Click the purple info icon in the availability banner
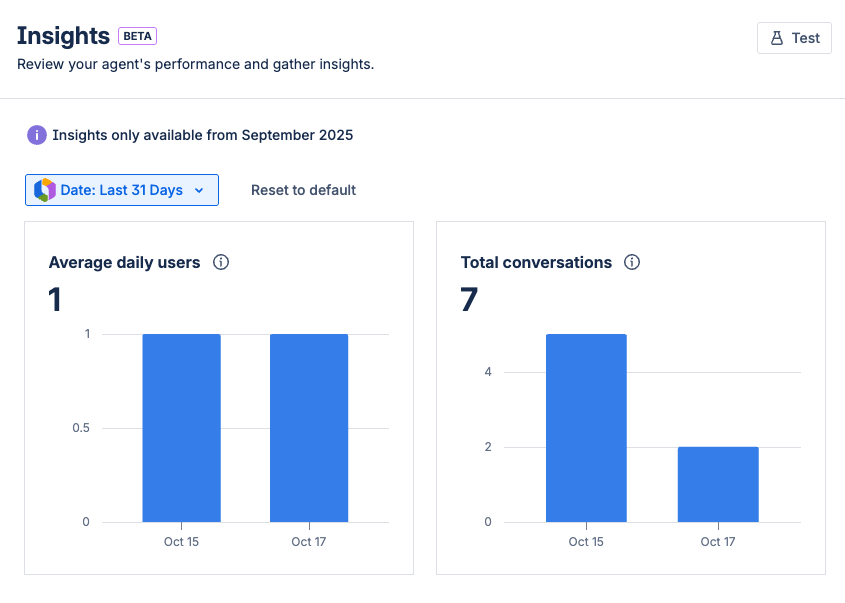 click(37, 135)
